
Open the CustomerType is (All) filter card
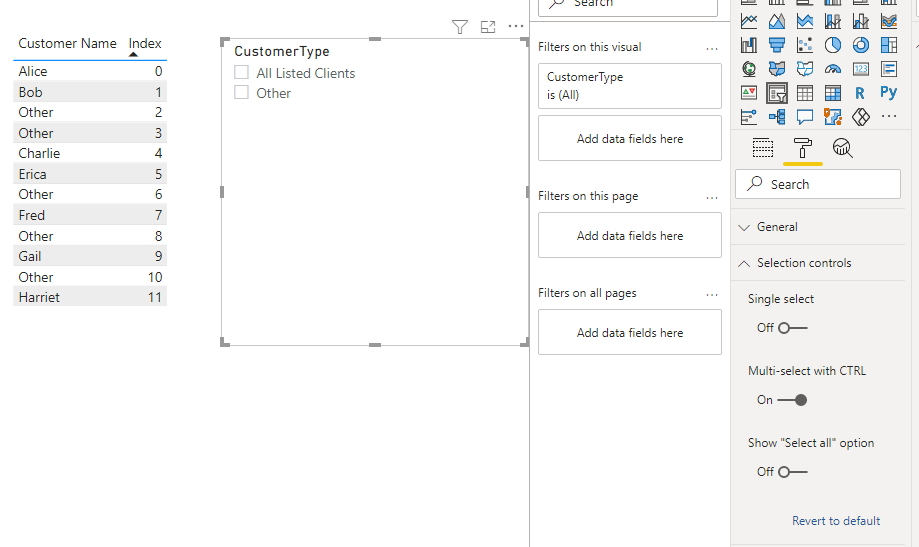(629, 86)
